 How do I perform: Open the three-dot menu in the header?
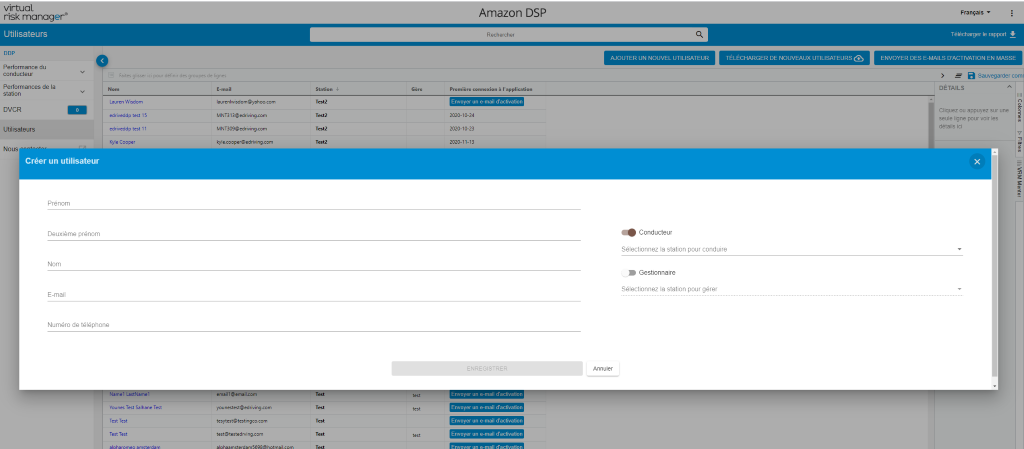click(x=1012, y=12)
